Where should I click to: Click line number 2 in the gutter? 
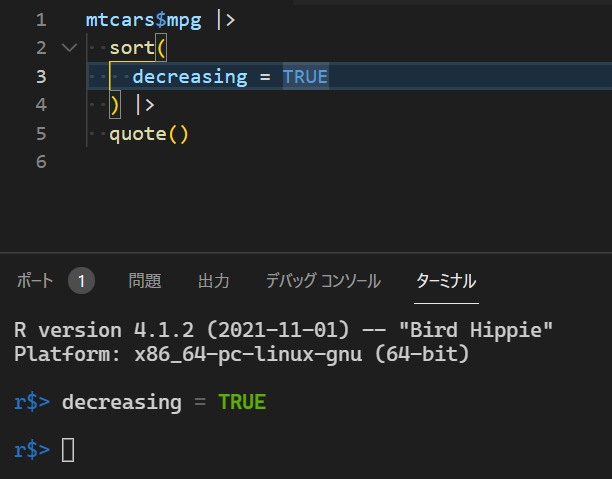coord(41,48)
